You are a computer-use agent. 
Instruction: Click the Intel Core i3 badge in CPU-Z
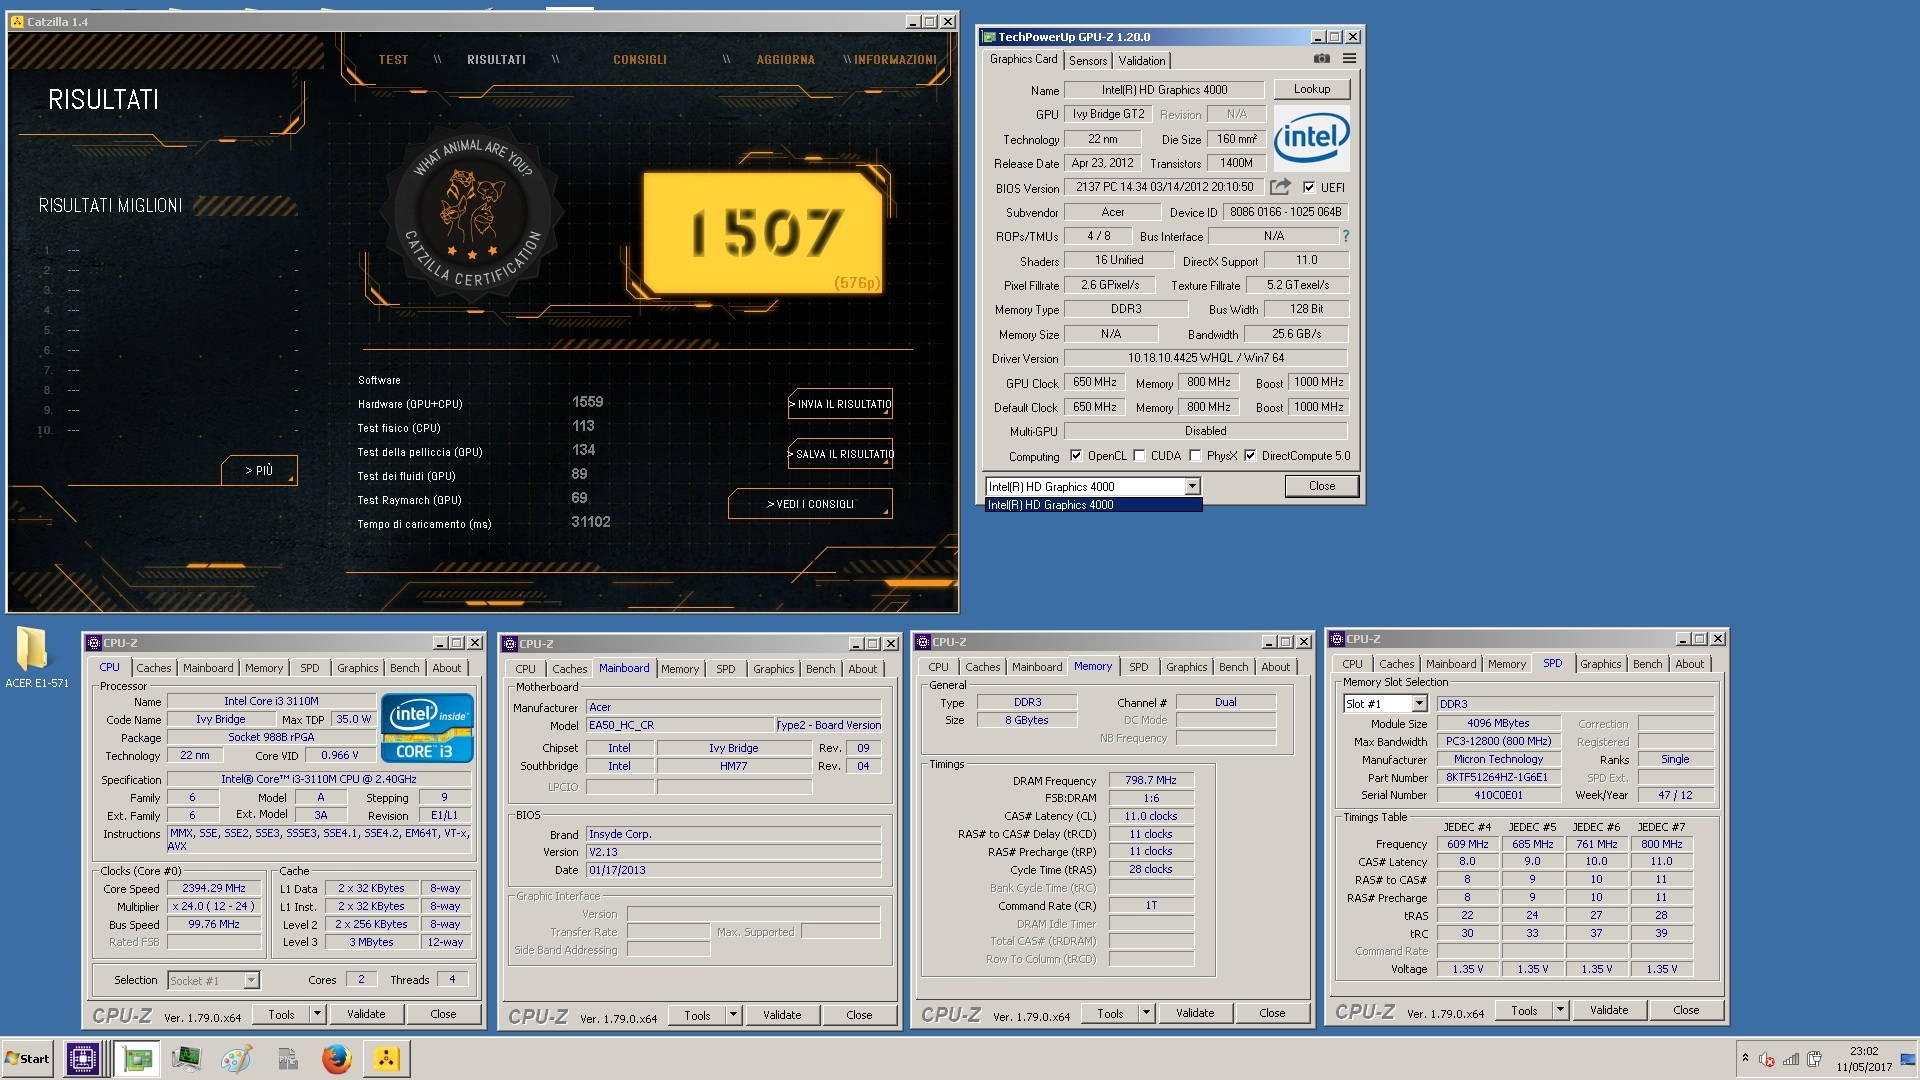click(x=427, y=728)
